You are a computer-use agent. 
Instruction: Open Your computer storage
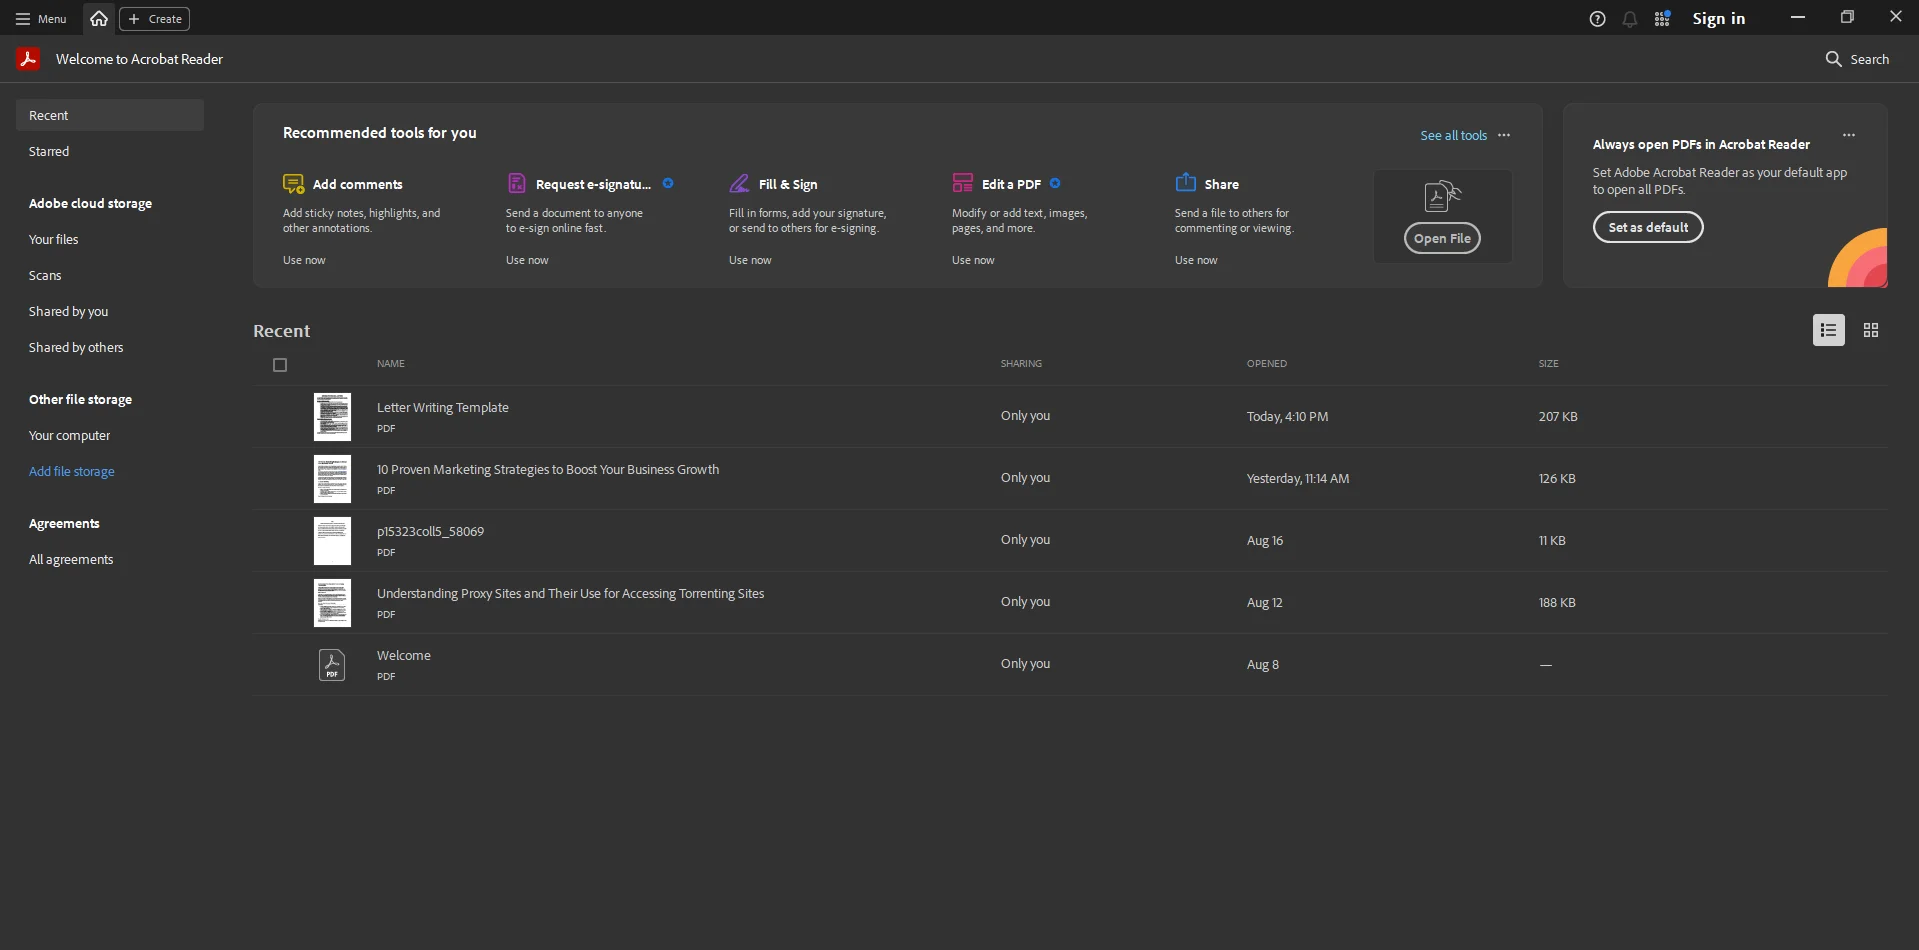pyautogui.click(x=69, y=436)
